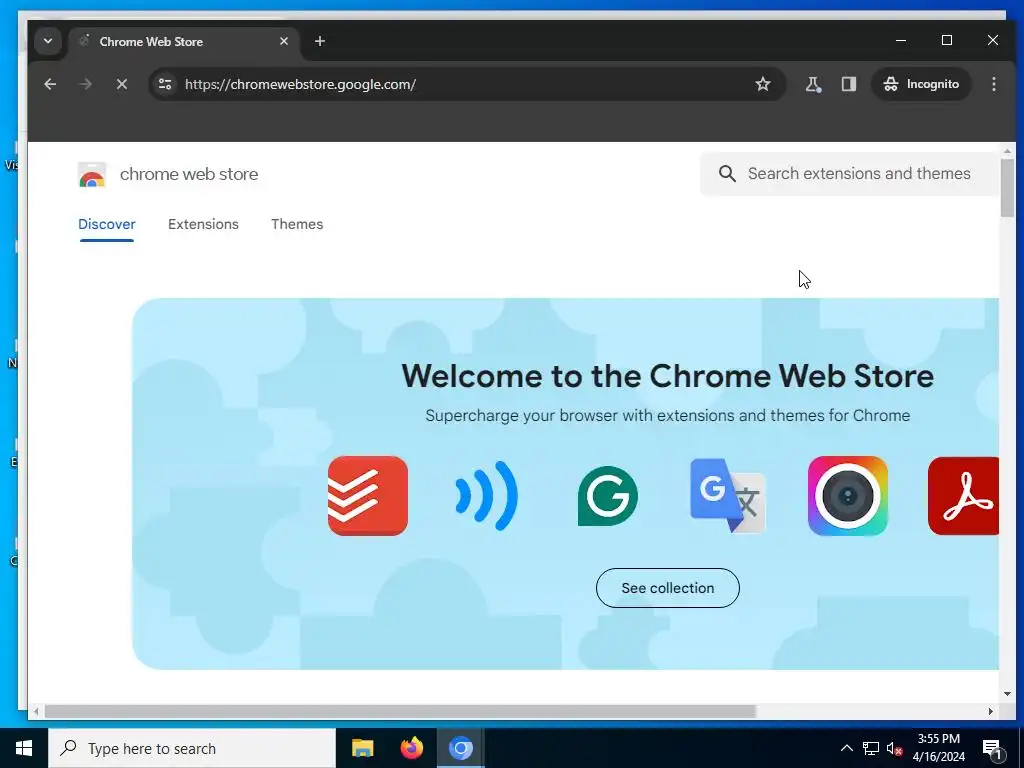The height and width of the screenshot is (768, 1024).
Task: Switch to the Discover tab
Action: coord(106,224)
